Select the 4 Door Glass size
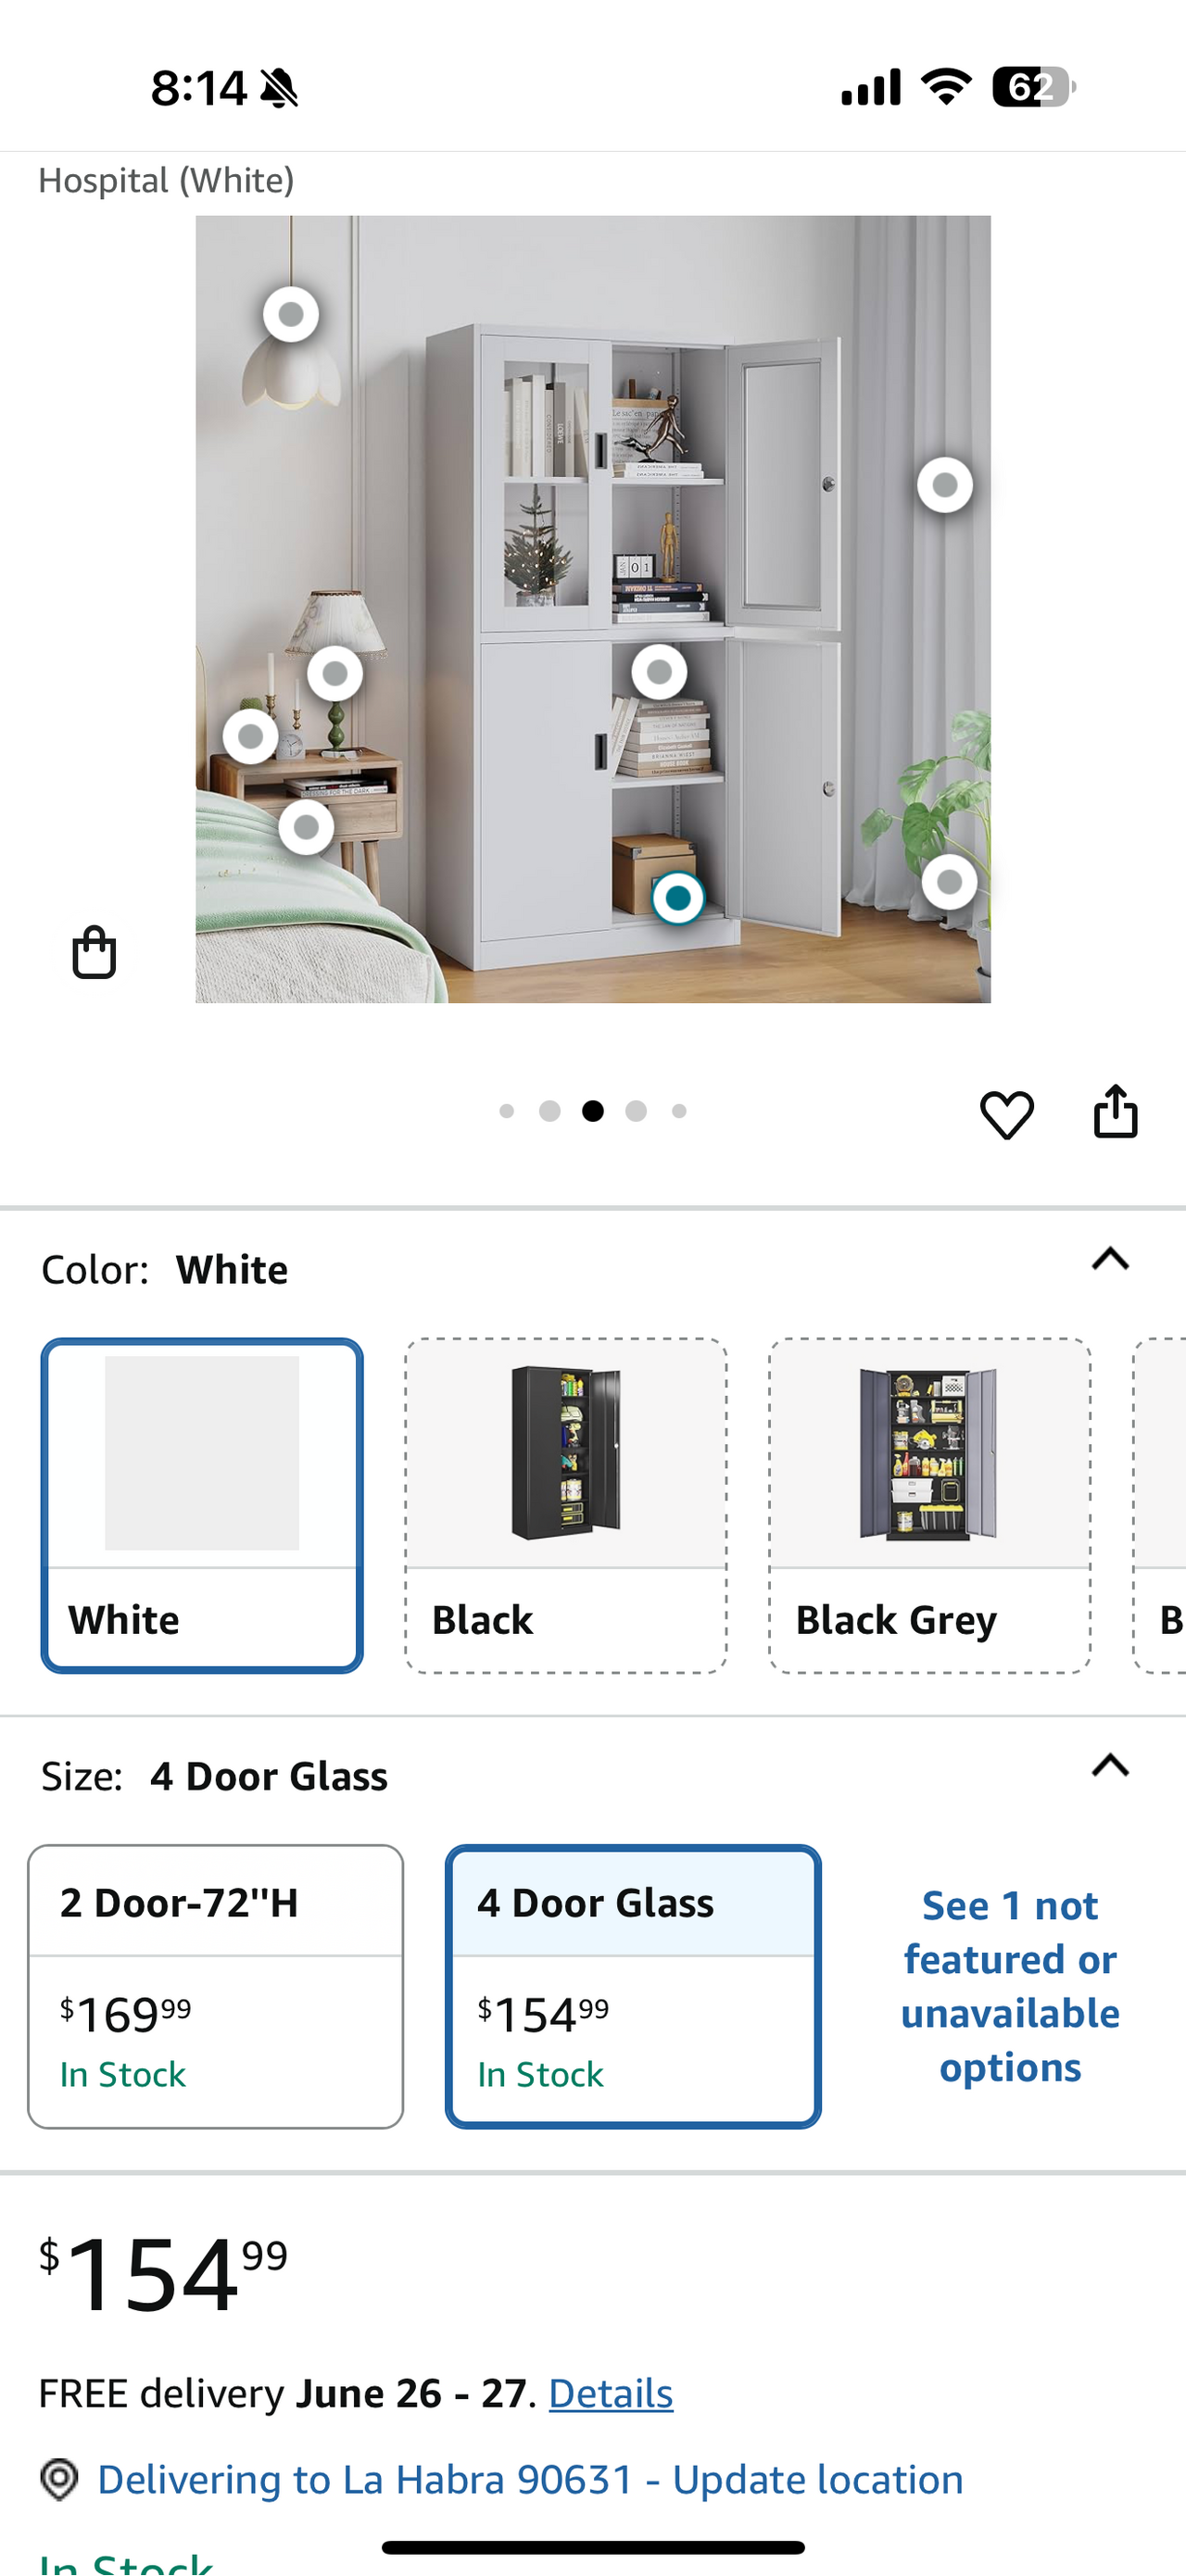This screenshot has width=1186, height=2576. (x=633, y=1986)
